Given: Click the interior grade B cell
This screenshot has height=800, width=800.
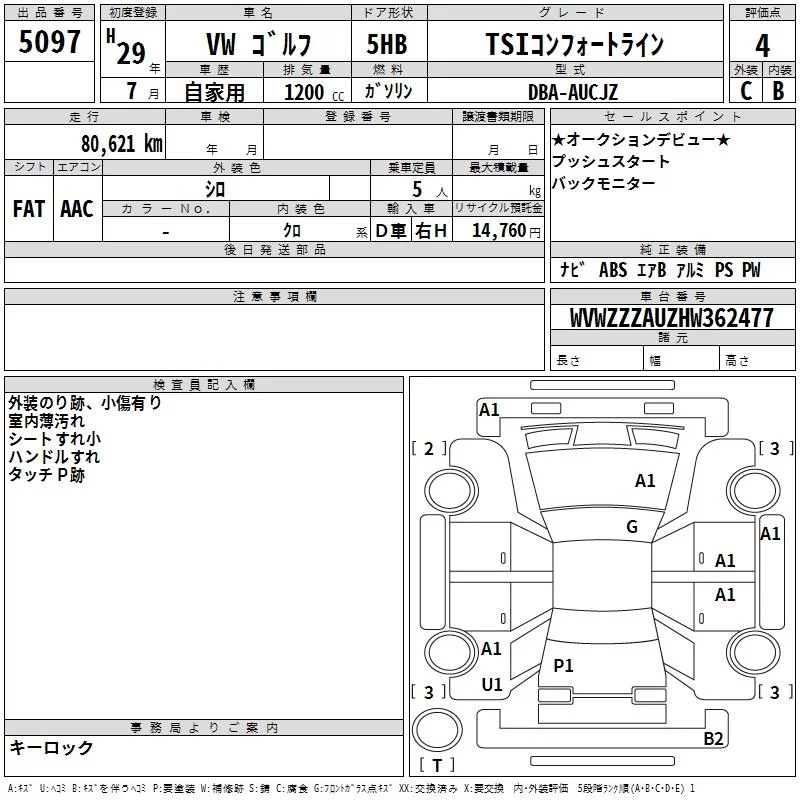Looking at the screenshot, I should point(778,91).
